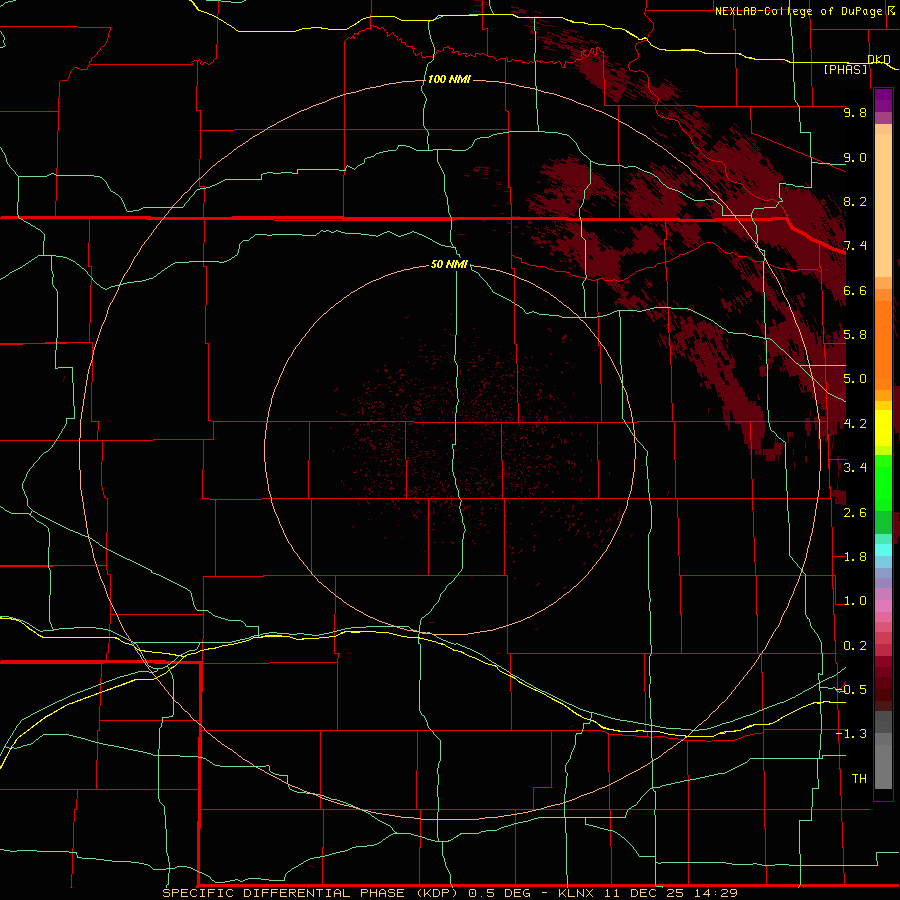Viewport: 900px width, 900px height.
Task: Click the product caption mentioning KLNX 11 DEC 25
Action: [x=450, y=893]
